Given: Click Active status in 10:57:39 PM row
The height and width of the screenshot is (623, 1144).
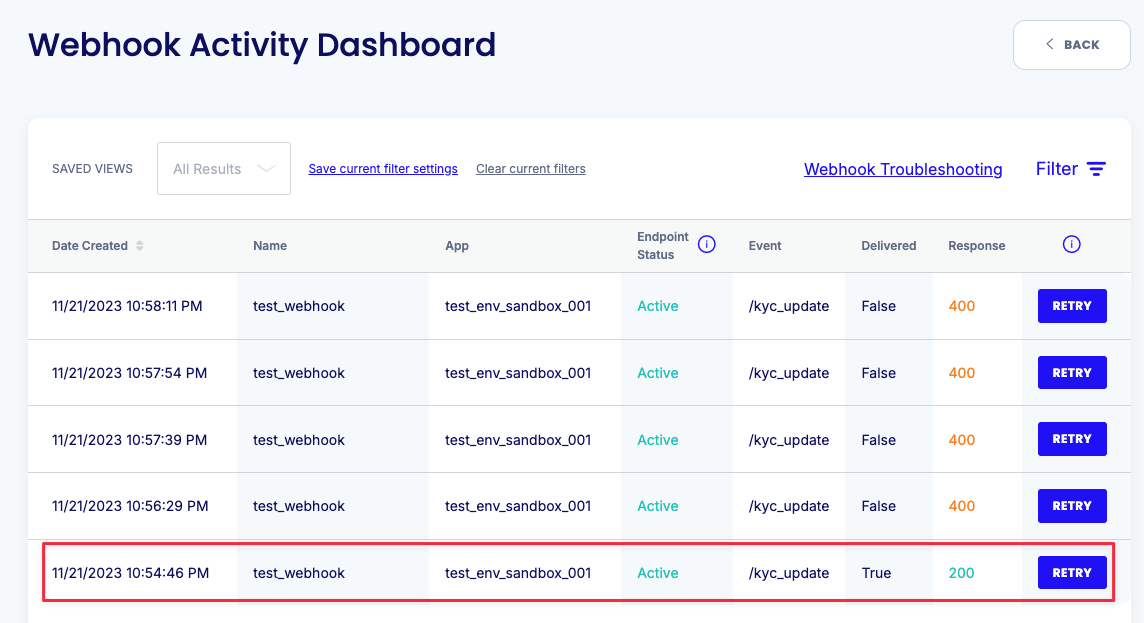Looking at the screenshot, I should tap(657, 440).
